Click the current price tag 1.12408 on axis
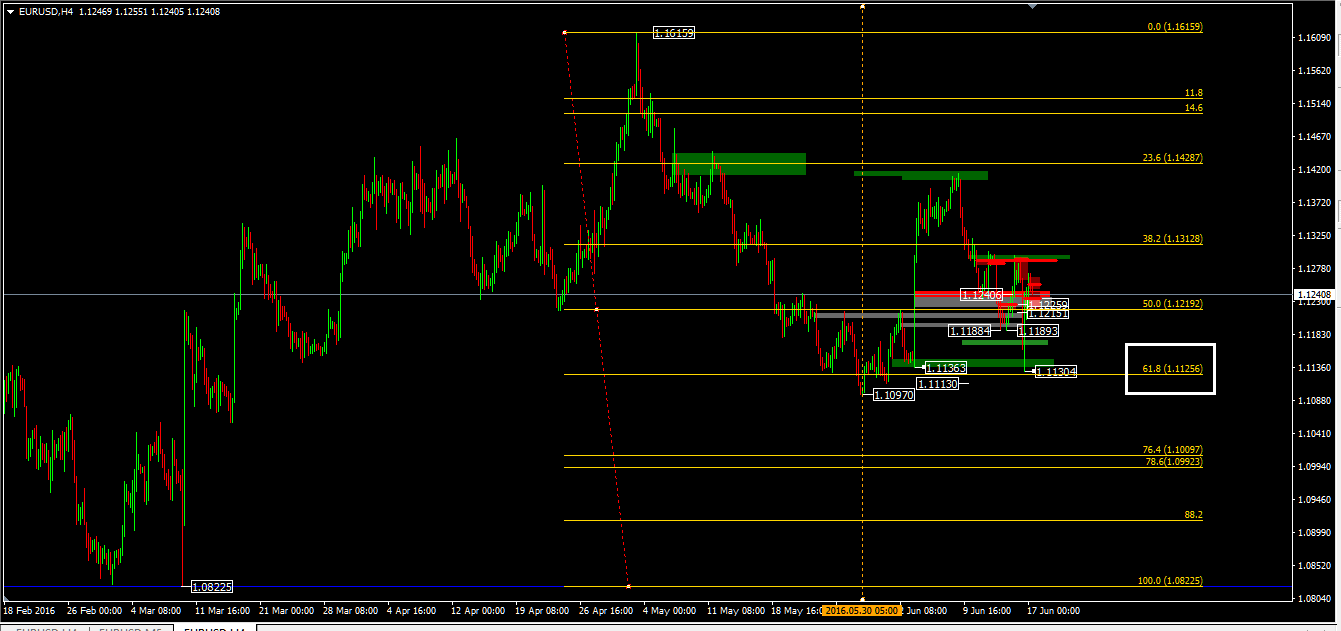Screen dimensions: 1341x631 (x=1314, y=295)
